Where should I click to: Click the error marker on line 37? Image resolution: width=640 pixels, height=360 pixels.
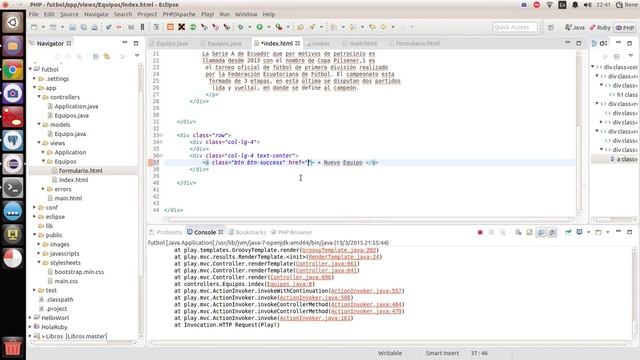click(x=151, y=162)
